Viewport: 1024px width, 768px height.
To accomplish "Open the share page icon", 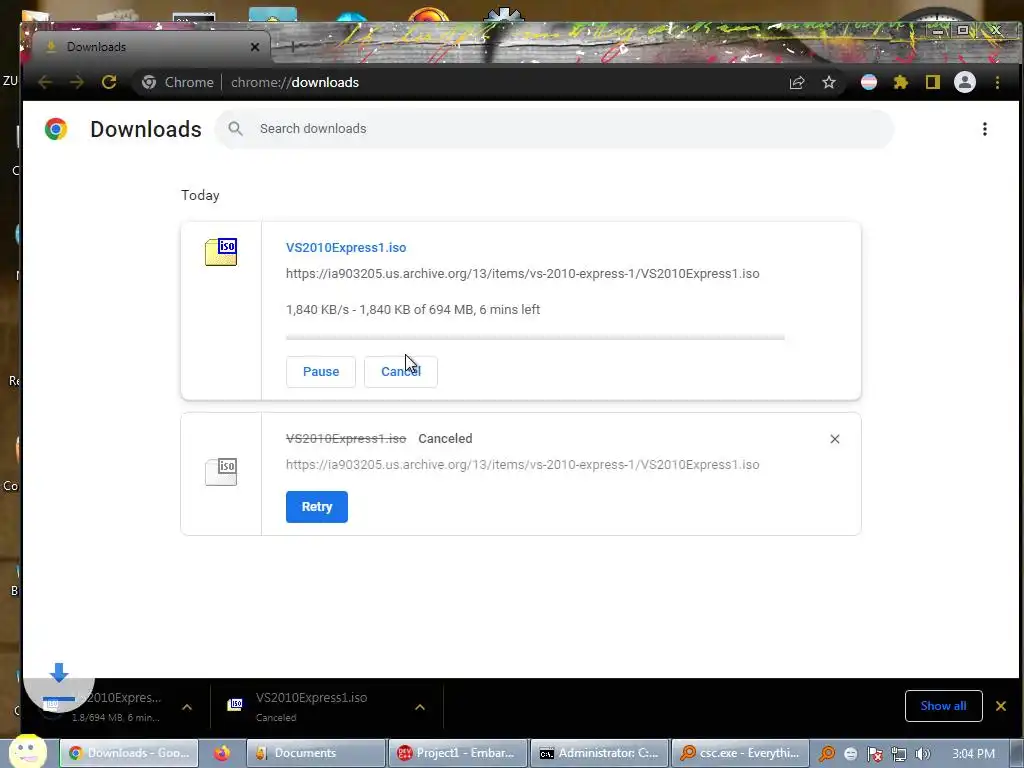I will coord(797,82).
